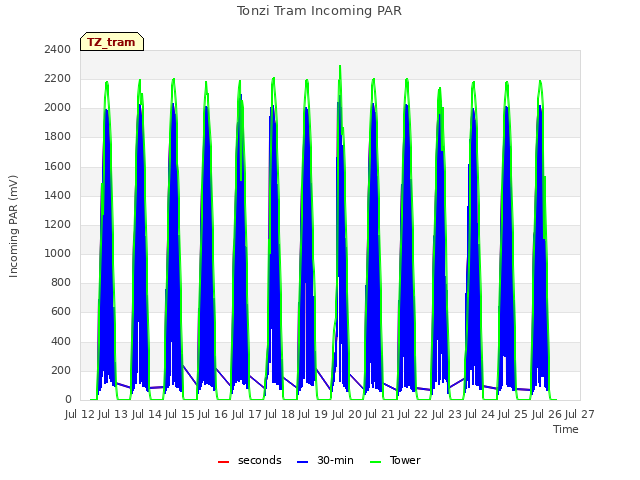
Task: Click the y-axis value 2400
Action: click(58, 49)
